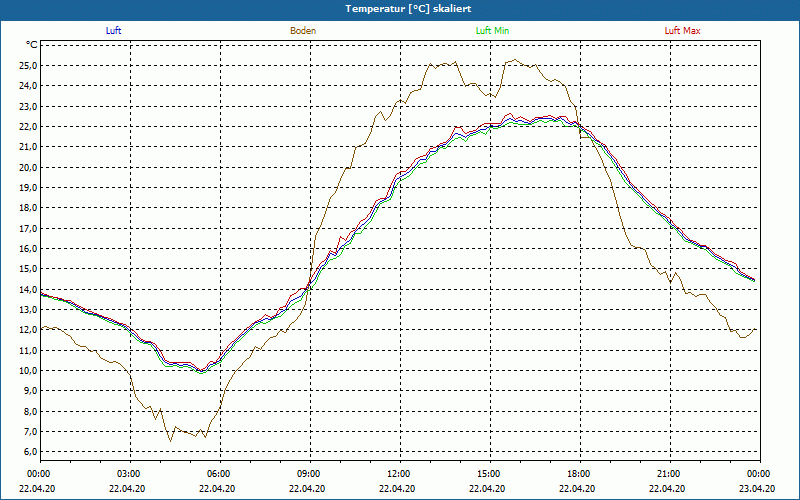
Task: Click the 9,0 y-axis value
Action: coord(31,391)
